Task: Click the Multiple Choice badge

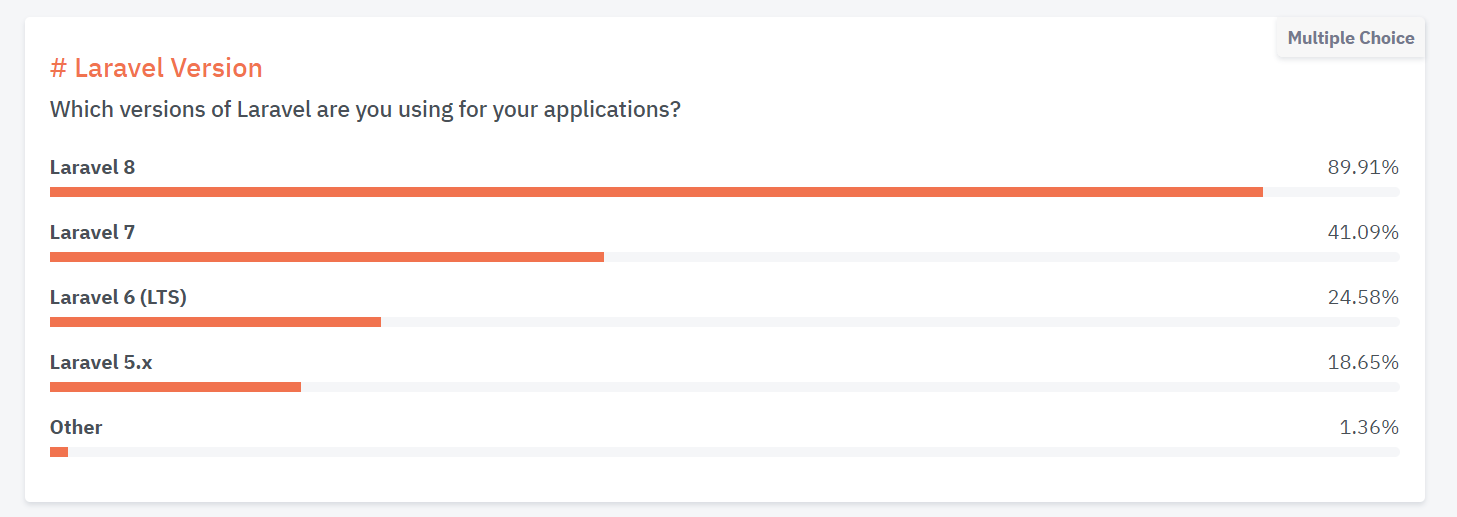Action: [x=1350, y=38]
